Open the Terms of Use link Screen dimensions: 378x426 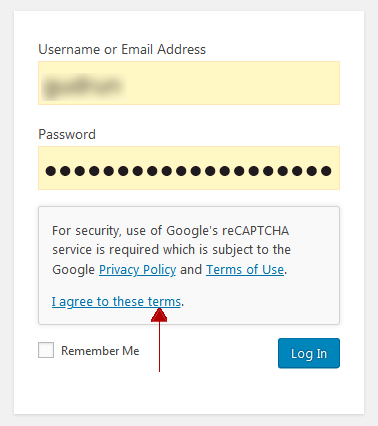coord(245,269)
